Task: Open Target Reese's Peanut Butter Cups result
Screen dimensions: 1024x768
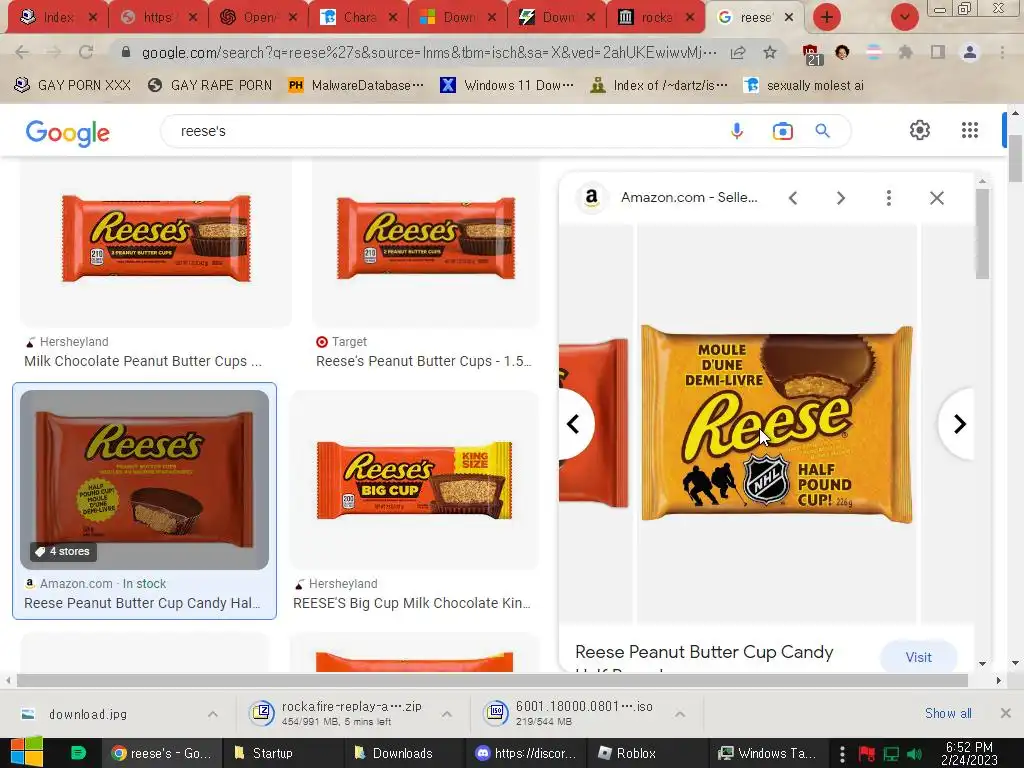Action: pyautogui.click(x=424, y=361)
